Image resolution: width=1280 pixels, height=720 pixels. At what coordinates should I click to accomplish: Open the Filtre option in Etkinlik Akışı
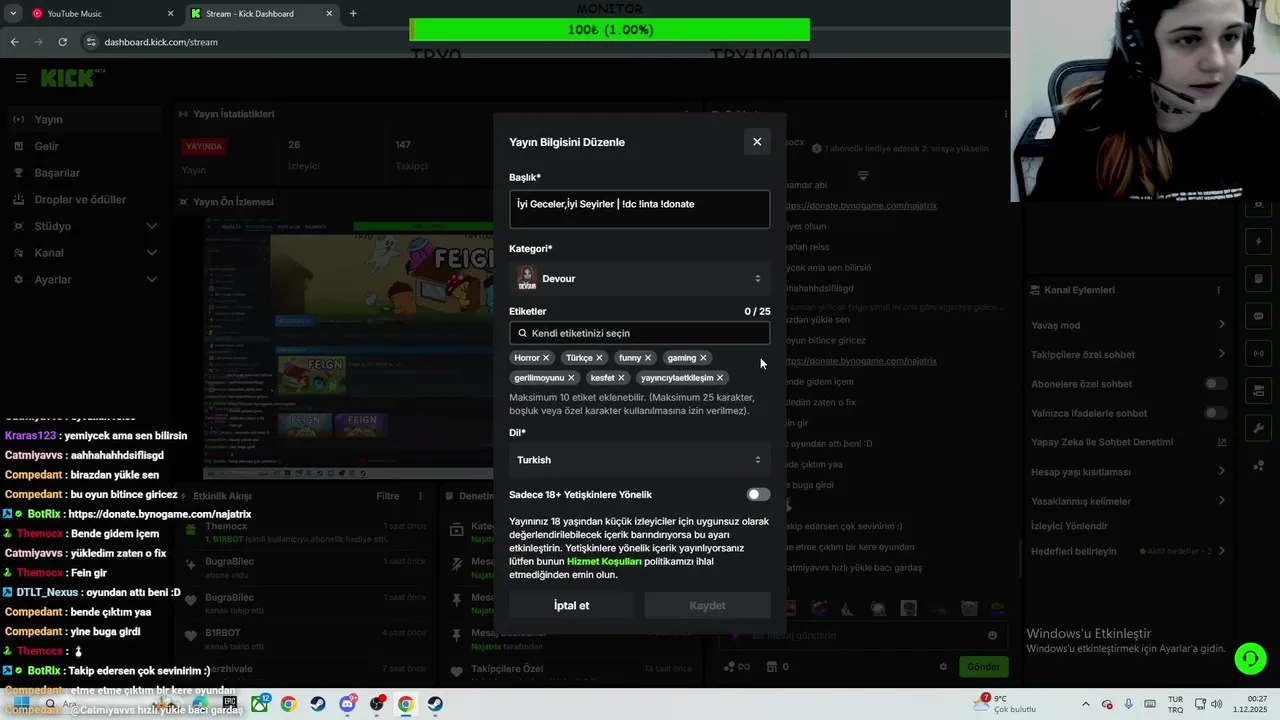[x=388, y=496]
